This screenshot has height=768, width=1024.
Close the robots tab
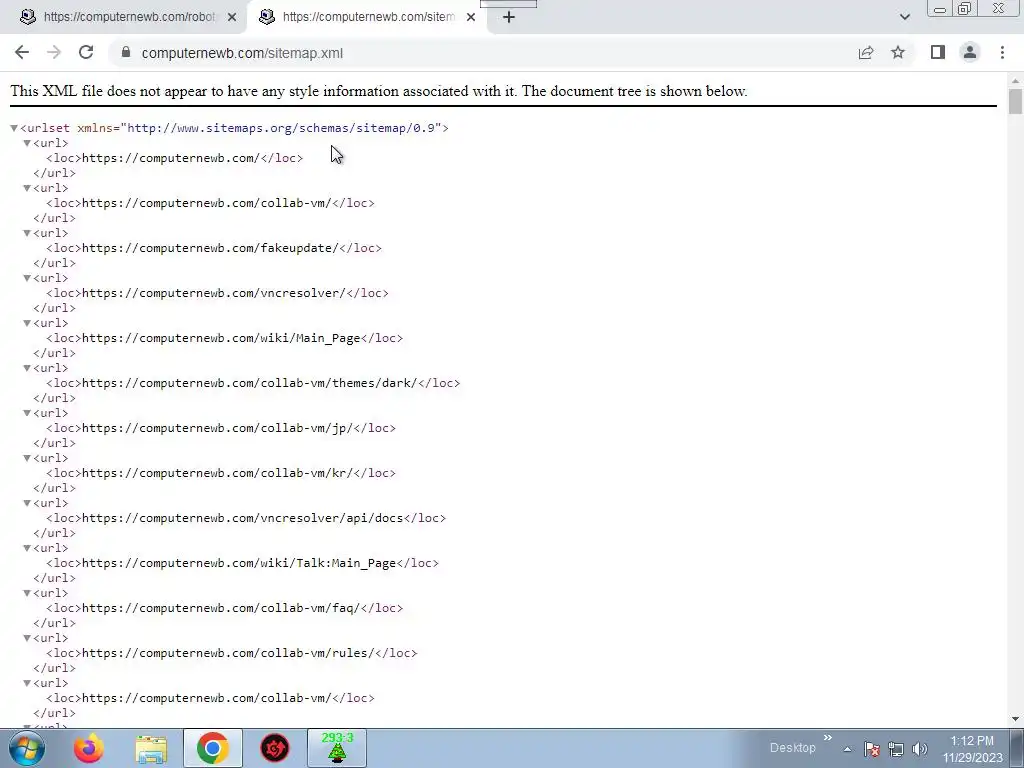click(x=232, y=17)
